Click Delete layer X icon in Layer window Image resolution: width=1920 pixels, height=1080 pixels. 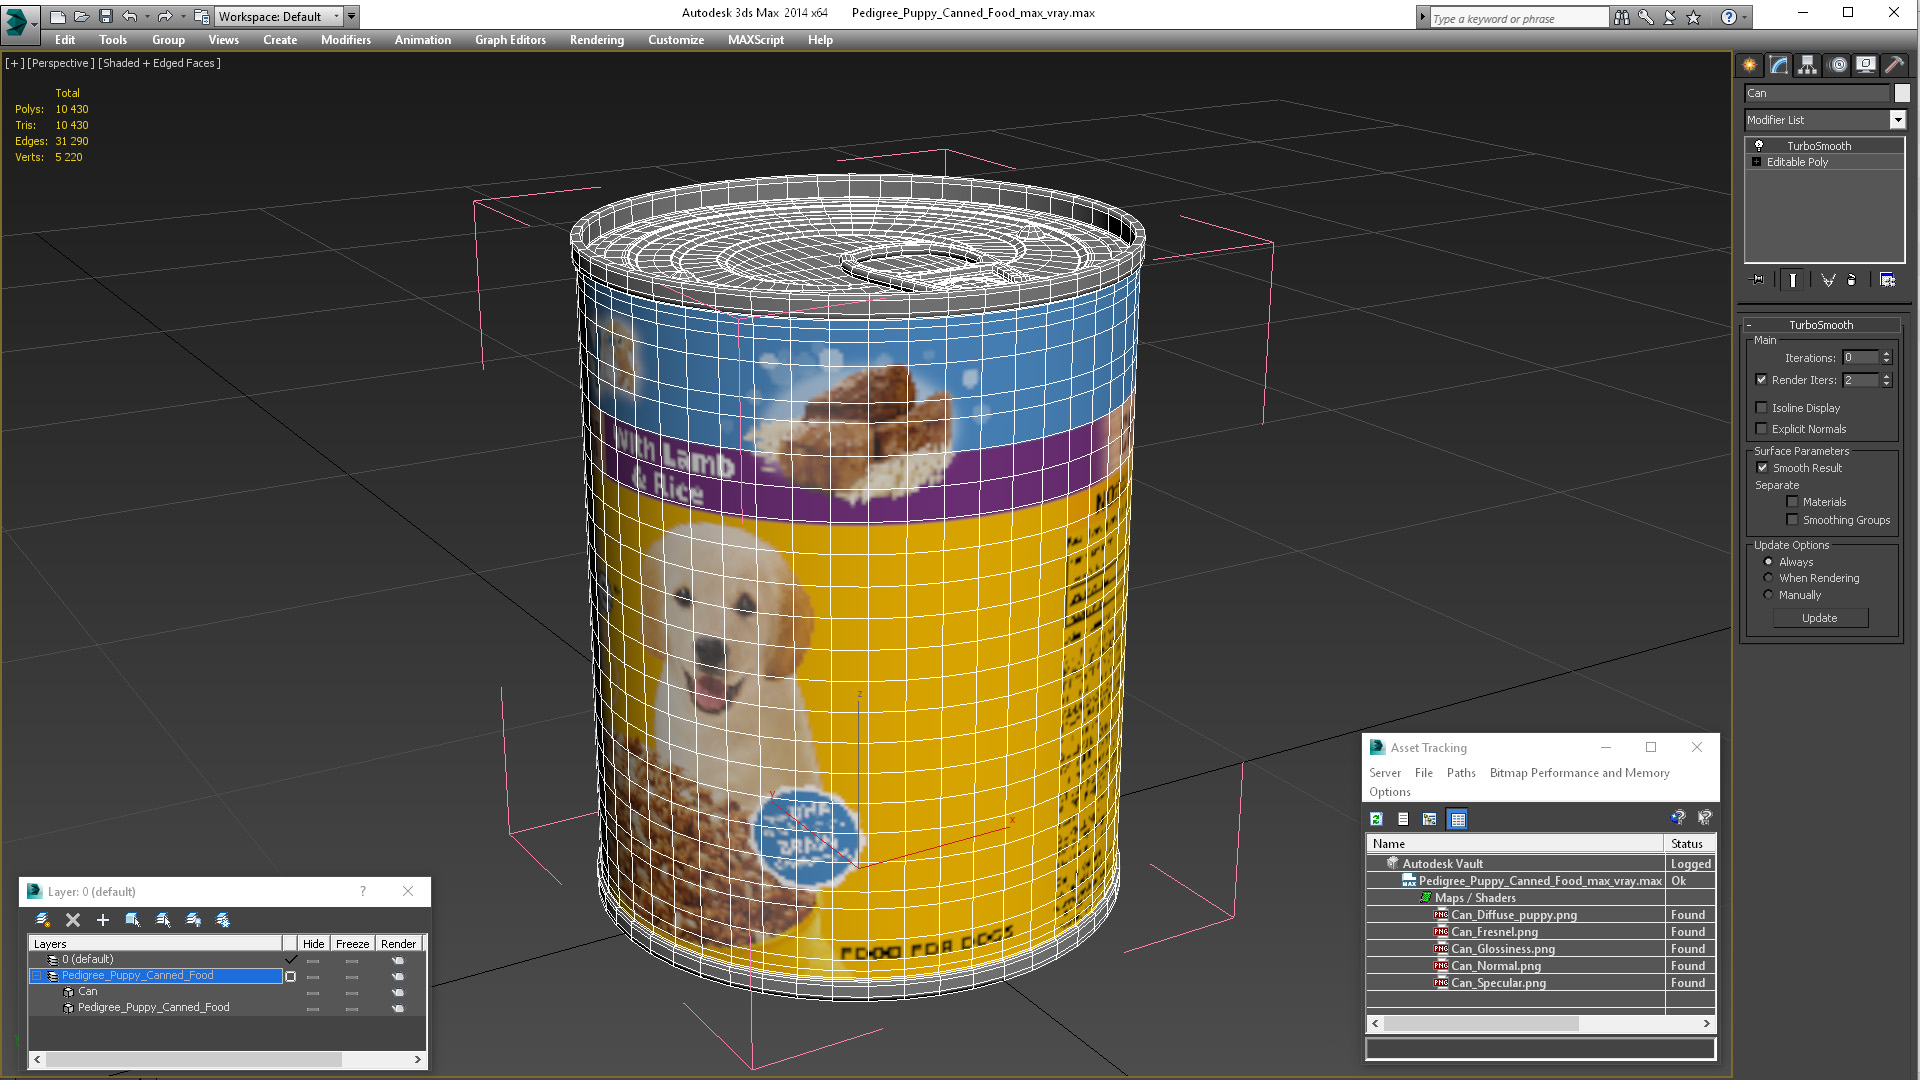pyautogui.click(x=72, y=920)
